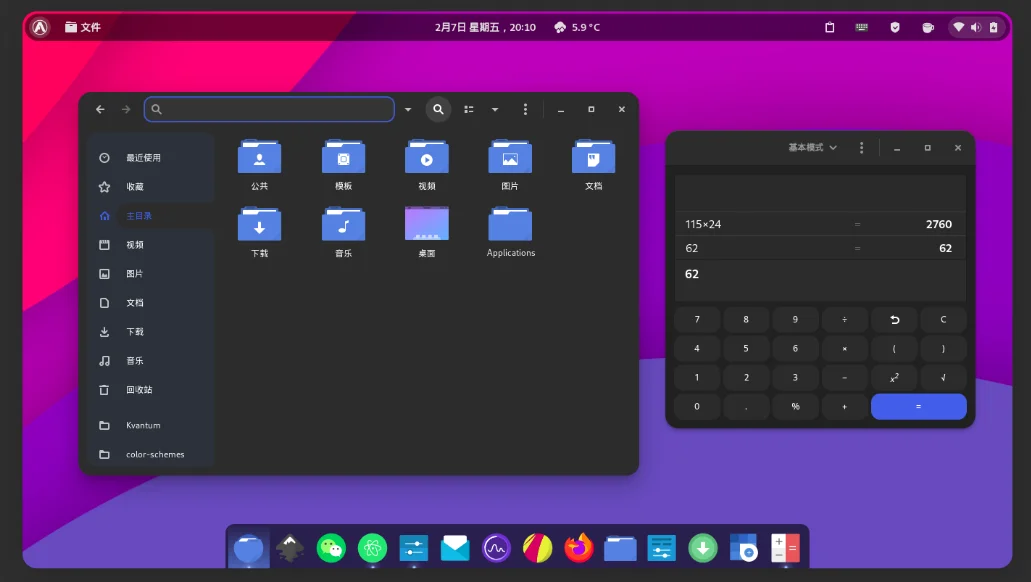The width and height of the screenshot is (1031, 582).
Task: Insert a close parenthesis in calculator
Action: tap(944, 349)
